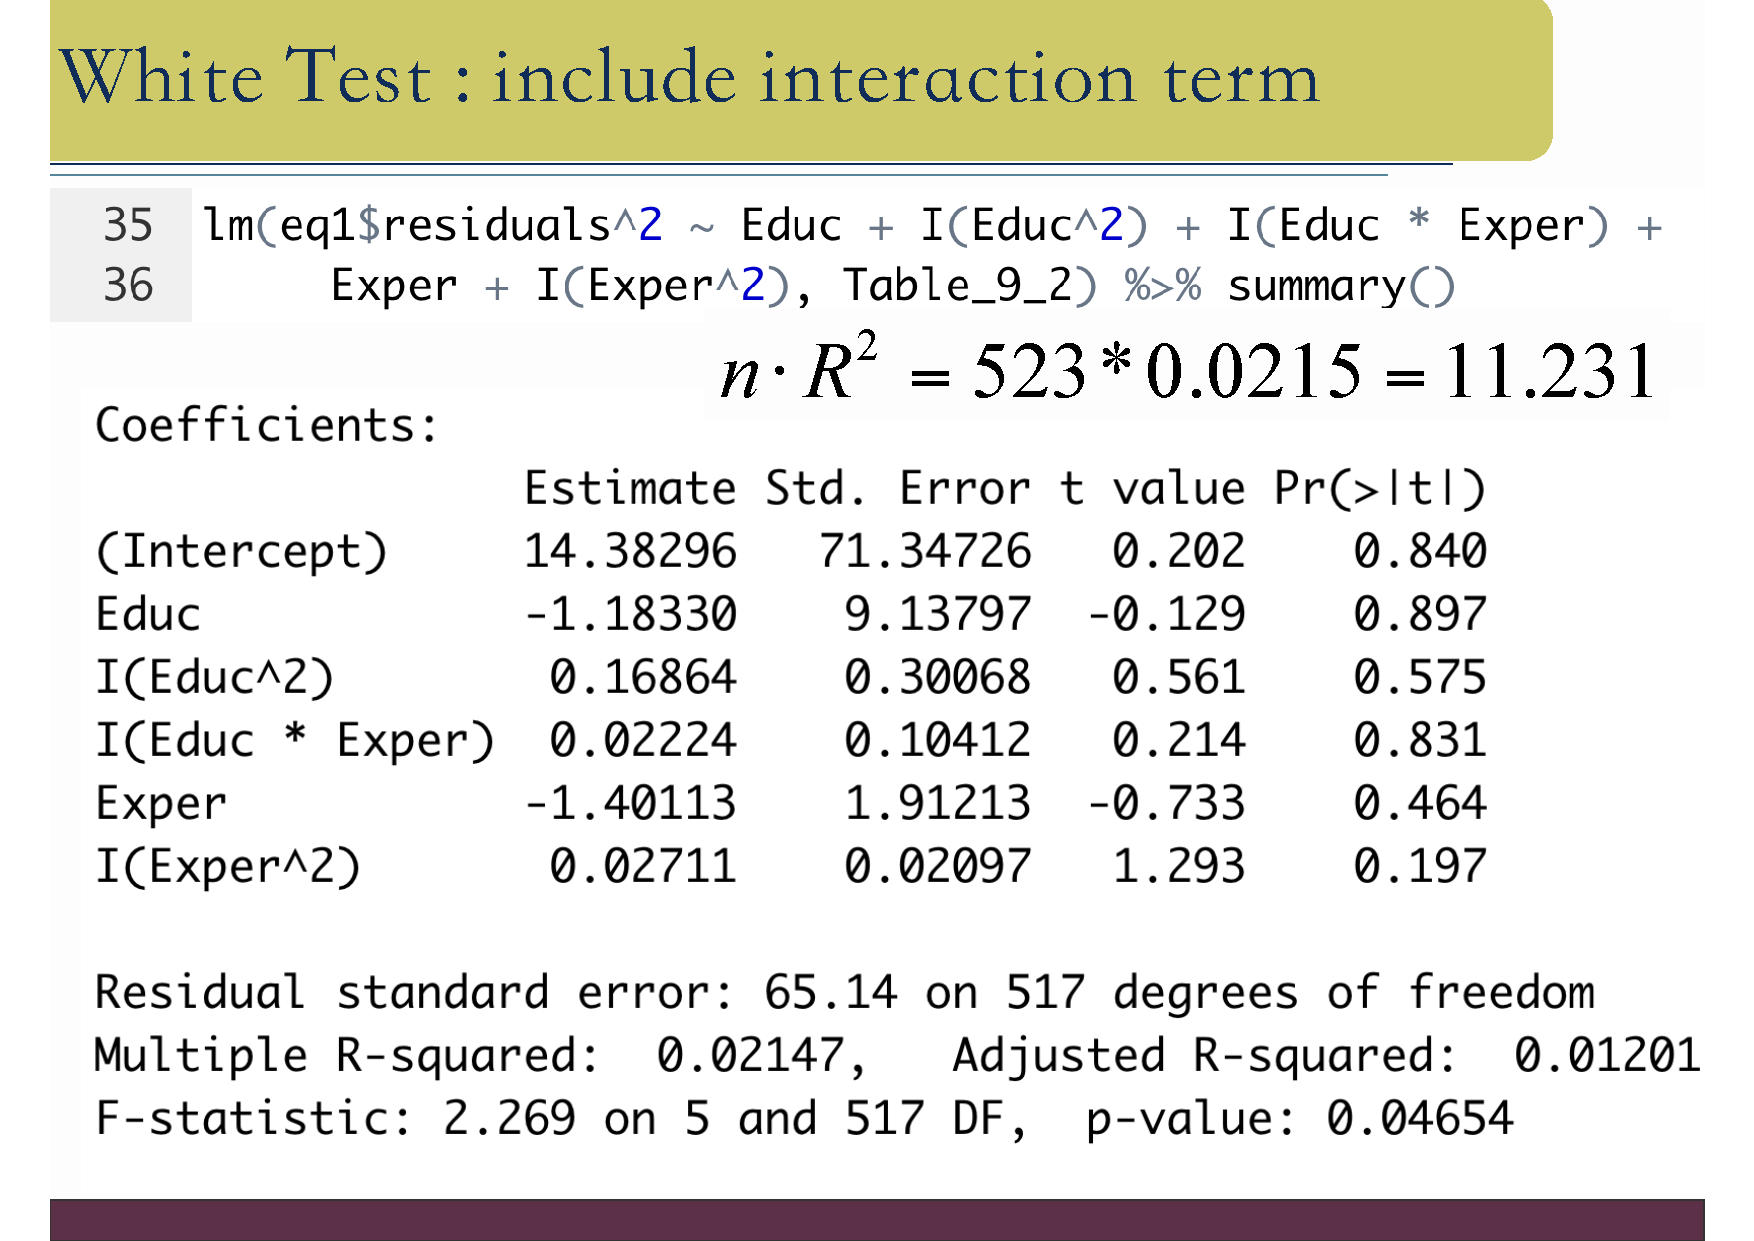This screenshot has height=1241, width=1754.
Task: Click the '(Intercept)' row label
Action: click(x=241, y=552)
